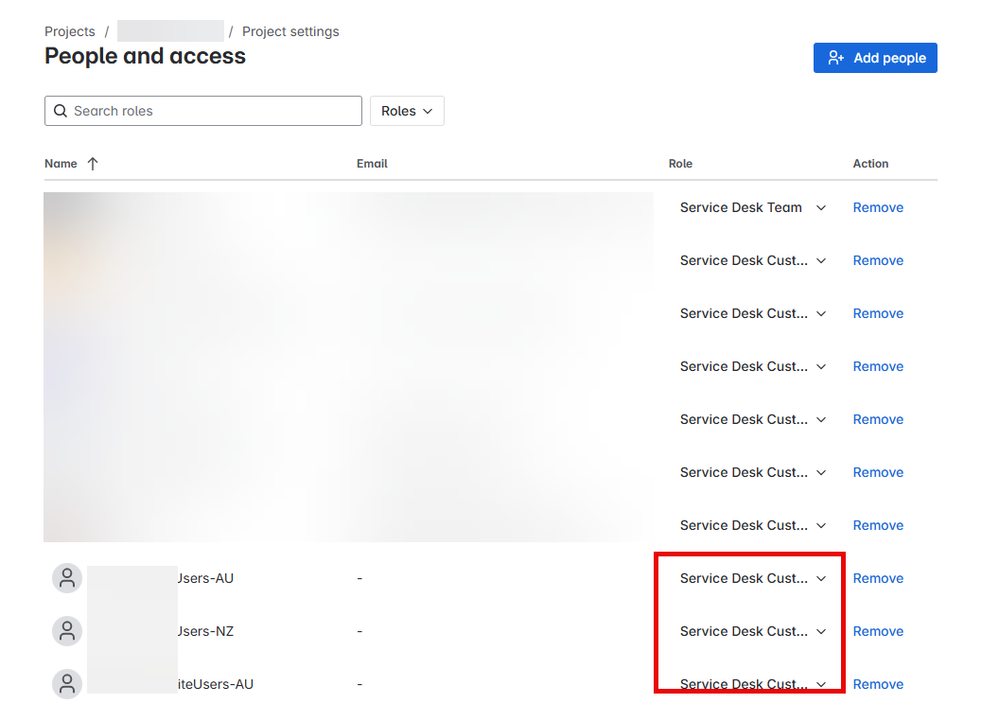Remove the Service Desk Team member
Viewport: 999px width, 706px height.
click(x=878, y=208)
